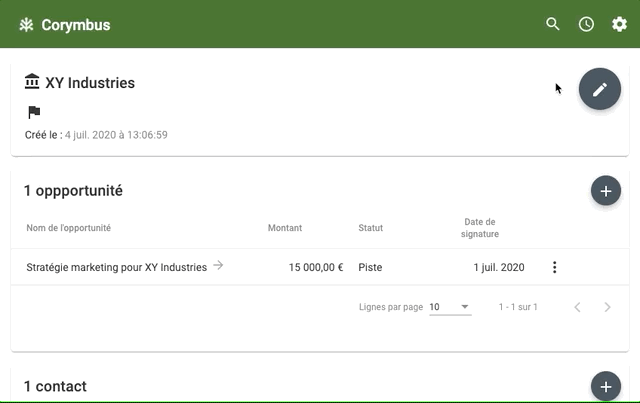Add a new contact with the plus button
Viewport: 640px width, 403px height.
point(606,386)
